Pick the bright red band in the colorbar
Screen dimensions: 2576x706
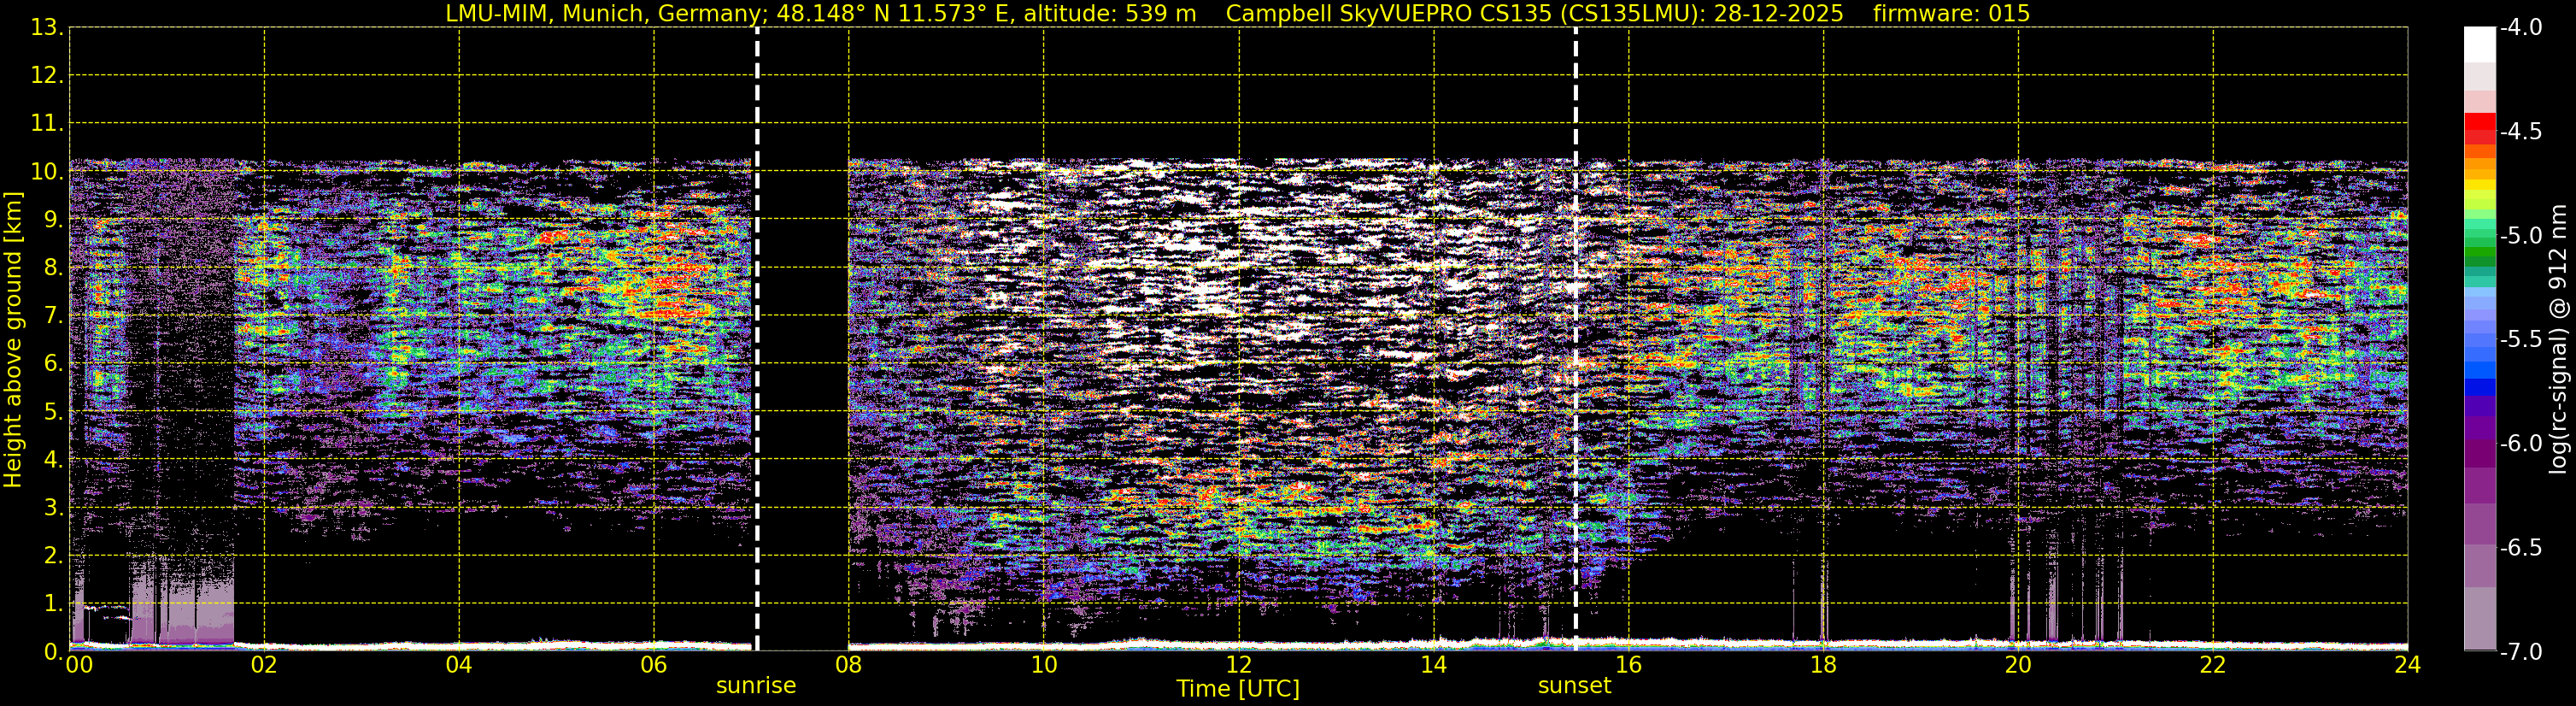click(2479, 122)
